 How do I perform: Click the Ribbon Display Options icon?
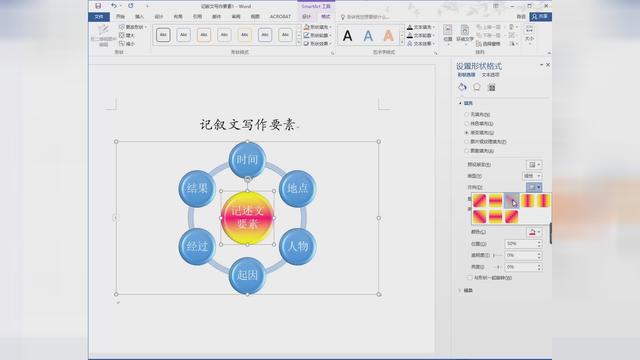pyautogui.click(x=496, y=6)
